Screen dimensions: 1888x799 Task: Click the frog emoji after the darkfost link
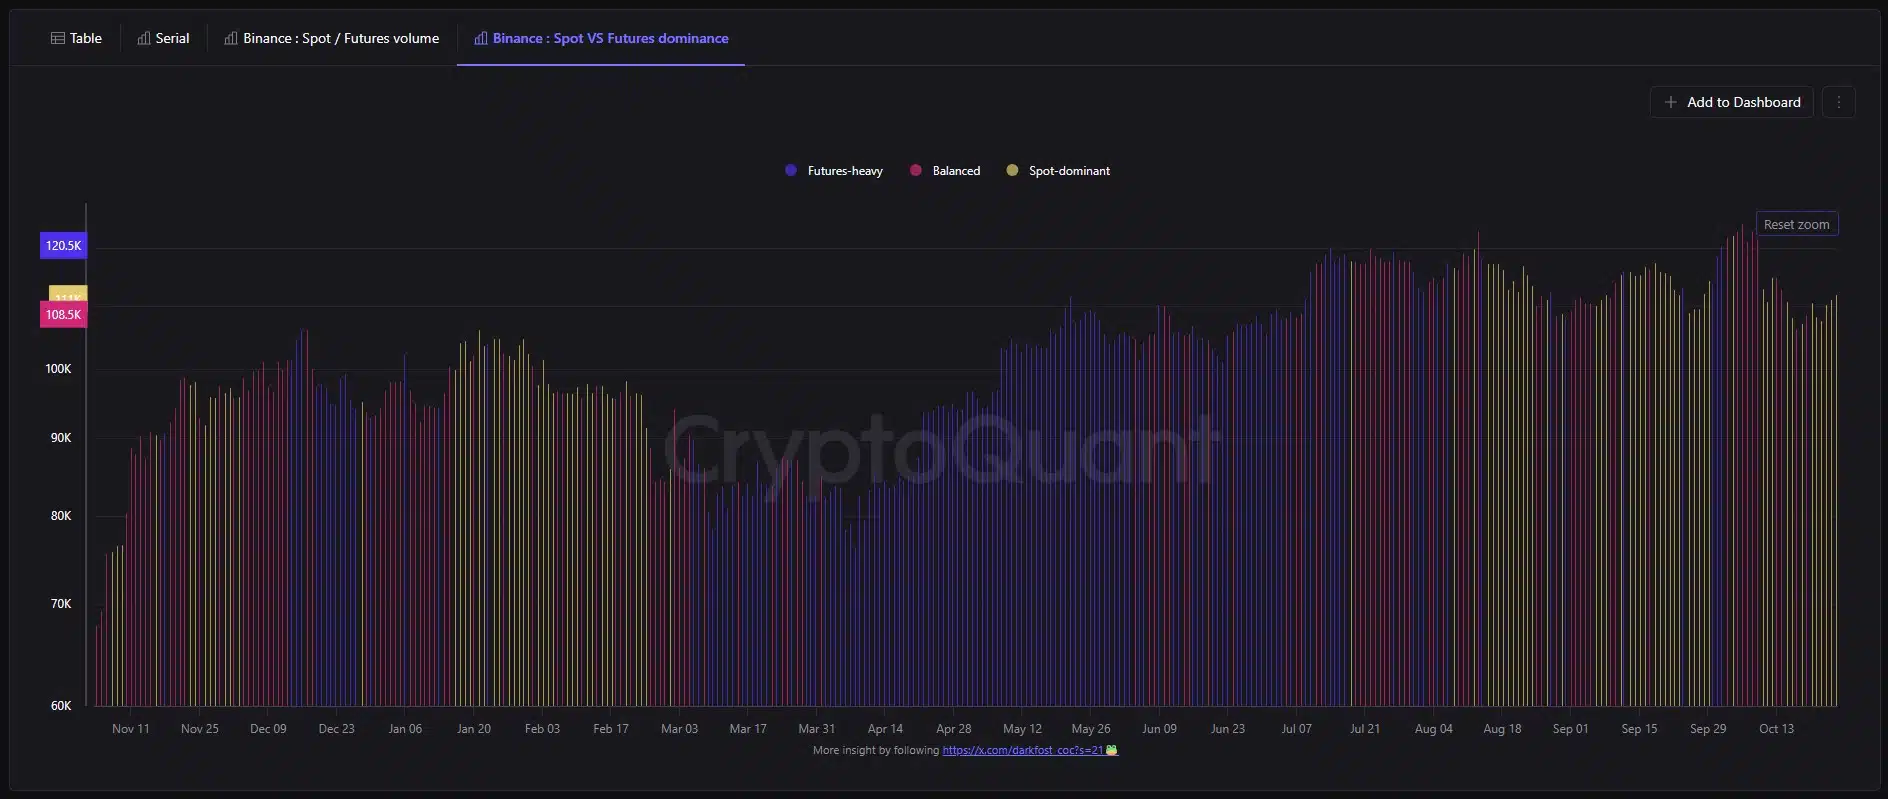1112,750
